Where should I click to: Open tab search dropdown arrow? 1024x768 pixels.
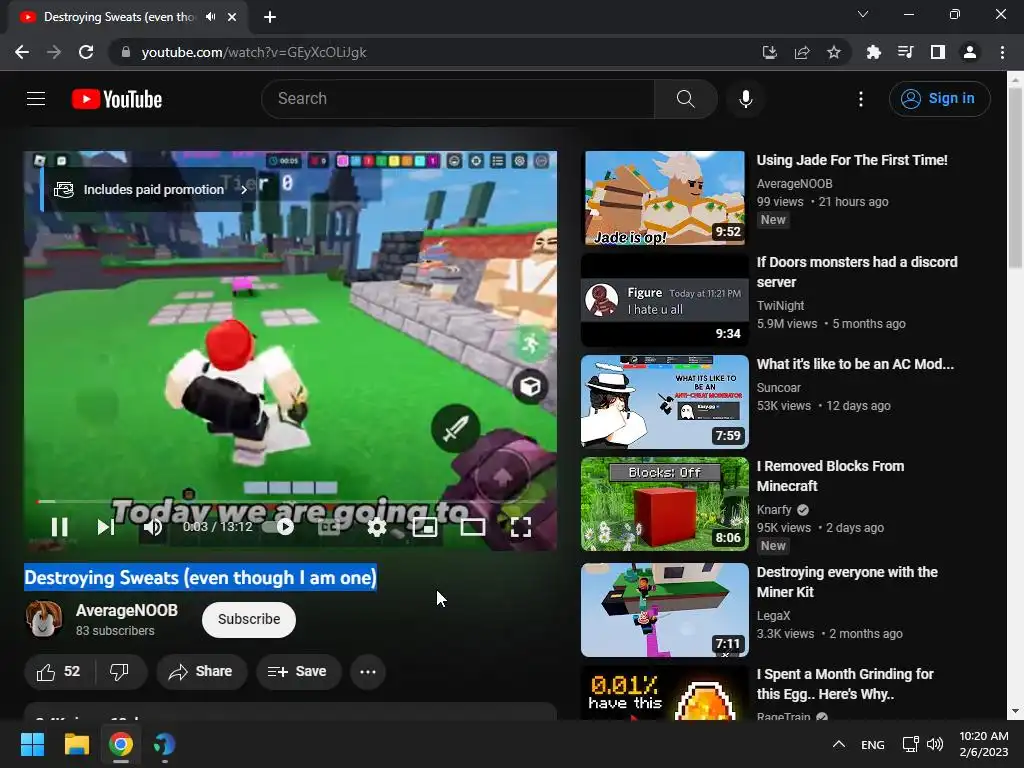(x=863, y=14)
